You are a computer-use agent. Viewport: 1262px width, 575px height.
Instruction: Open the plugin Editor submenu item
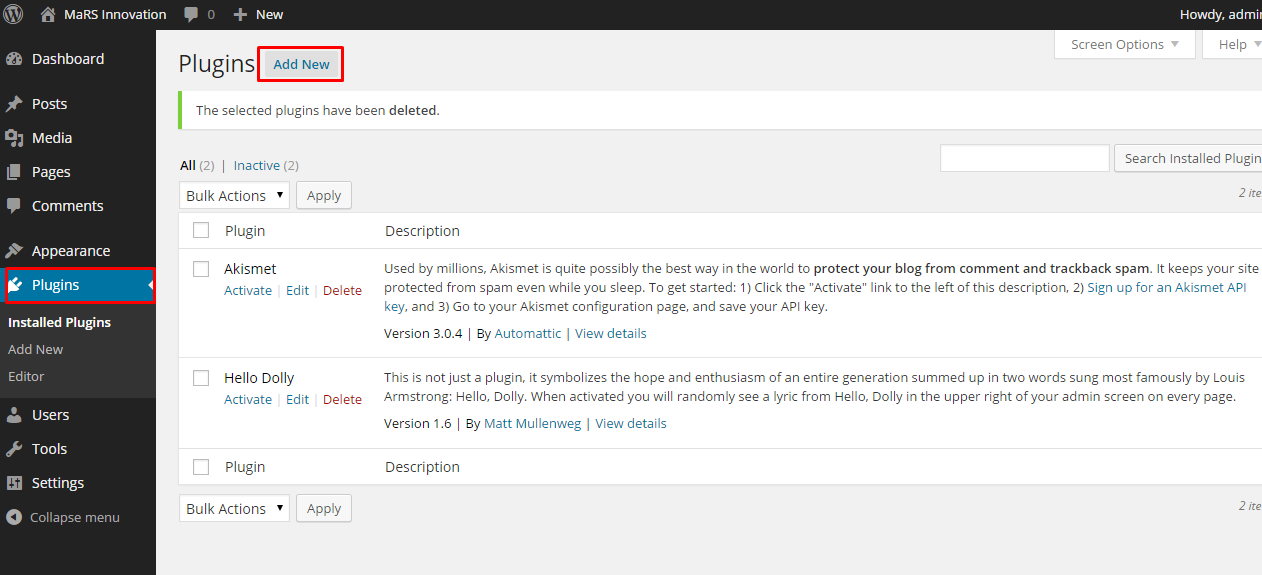(26, 376)
